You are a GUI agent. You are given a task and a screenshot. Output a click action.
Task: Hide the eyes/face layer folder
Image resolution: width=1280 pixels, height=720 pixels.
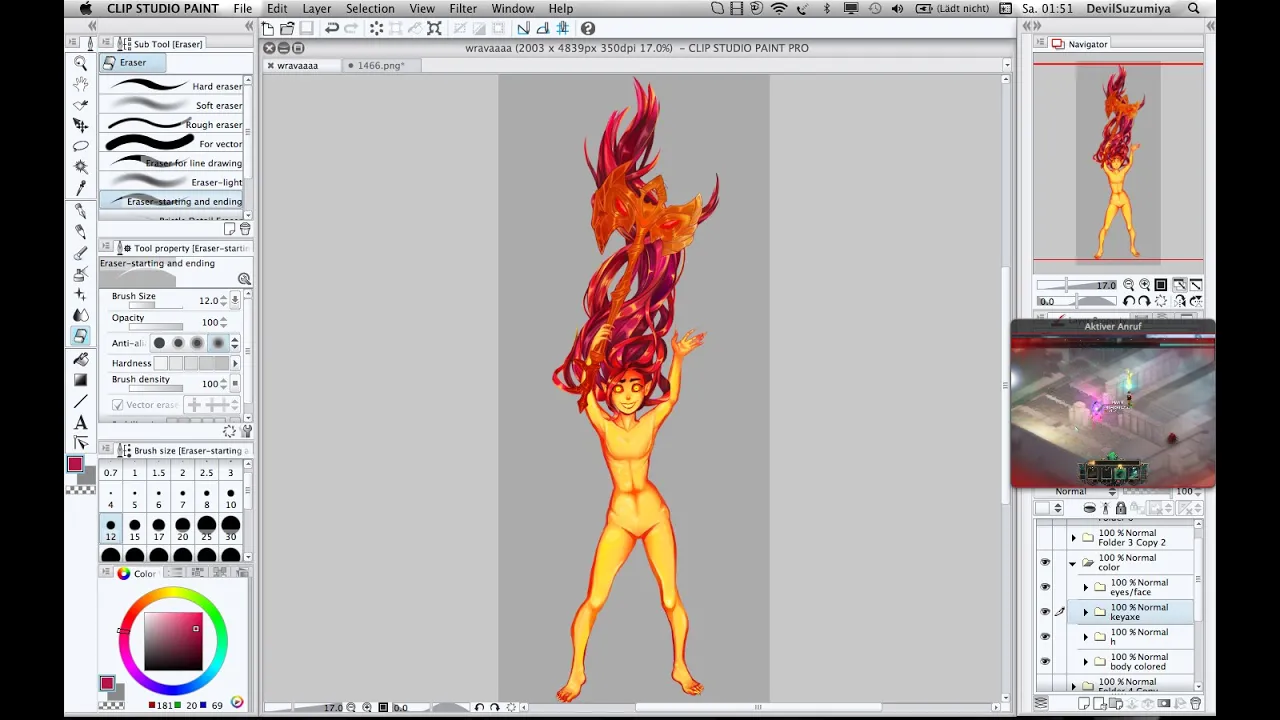click(1045, 587)
